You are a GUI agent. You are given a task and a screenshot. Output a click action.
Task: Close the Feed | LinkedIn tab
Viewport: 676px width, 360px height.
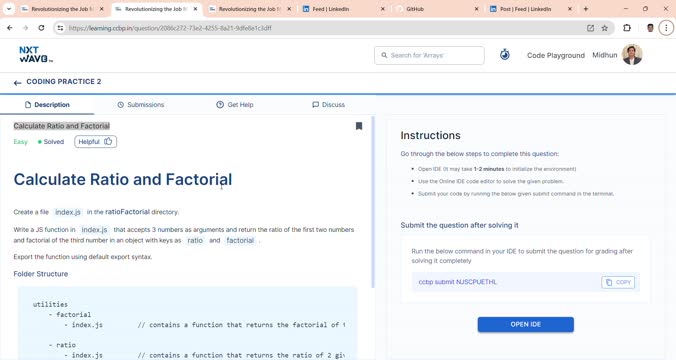(x=382, y=9)
